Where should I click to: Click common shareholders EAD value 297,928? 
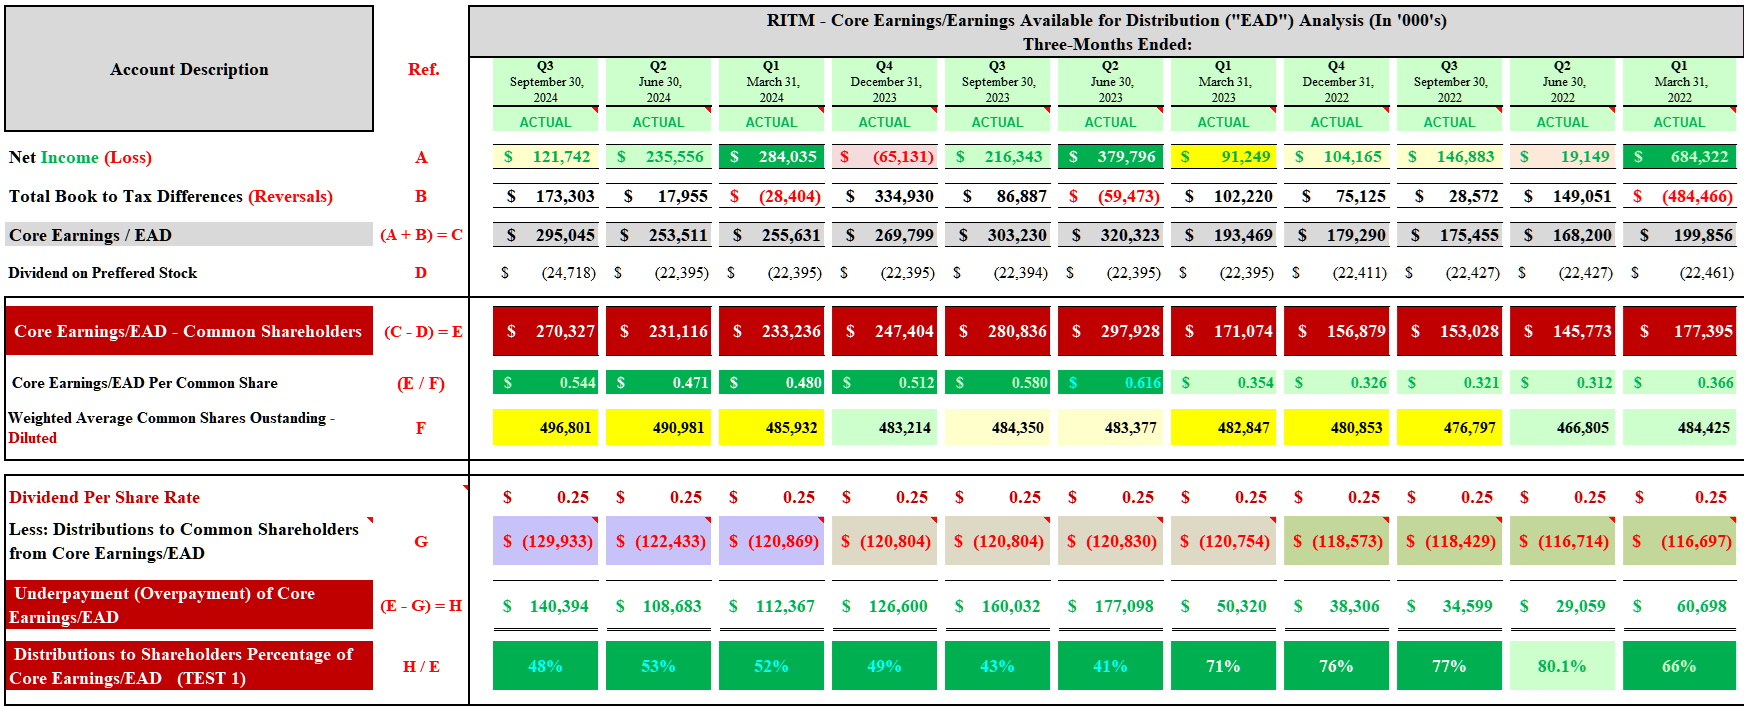coord(1110,331)
